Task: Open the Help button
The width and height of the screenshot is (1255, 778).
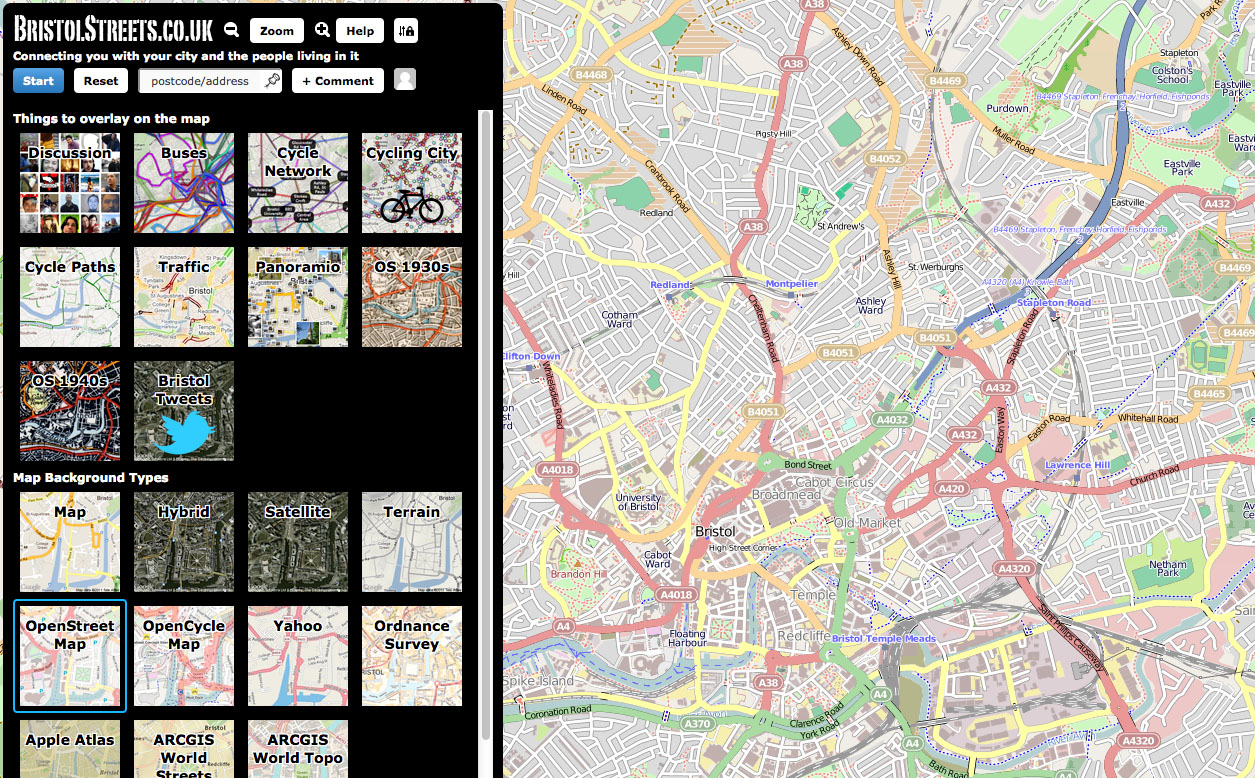Action: [x=360, y=31]
